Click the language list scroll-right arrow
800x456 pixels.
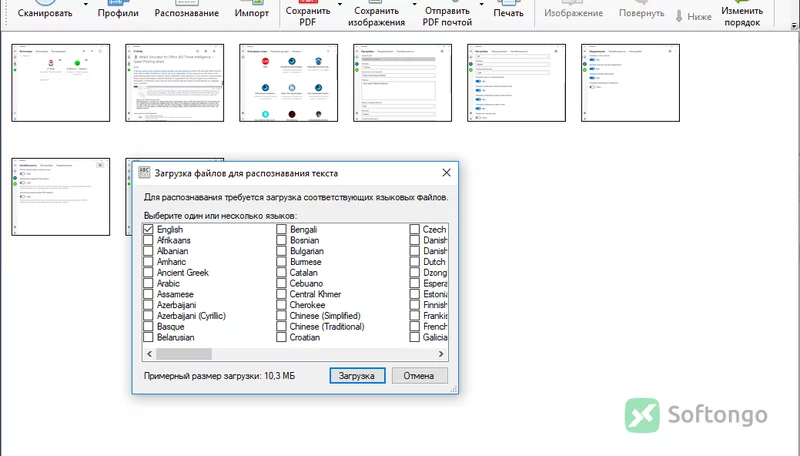441,353
